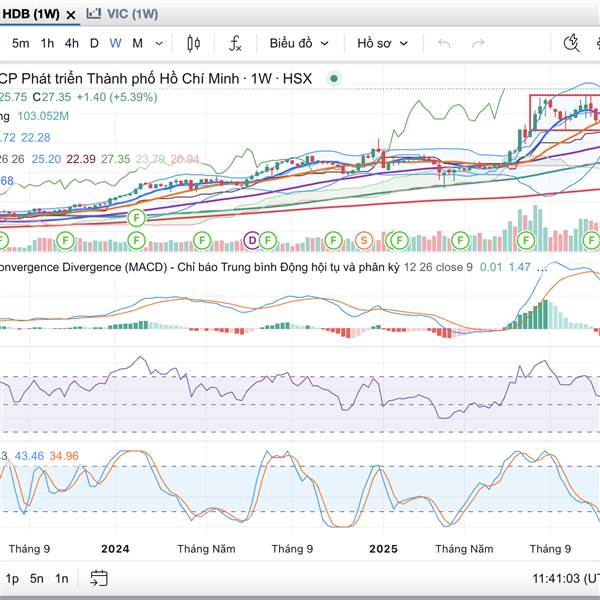The height and width of the screenshot is (600, 600).
Task: Expand the timeframe list chevron
Action: [x=160, y=43]
